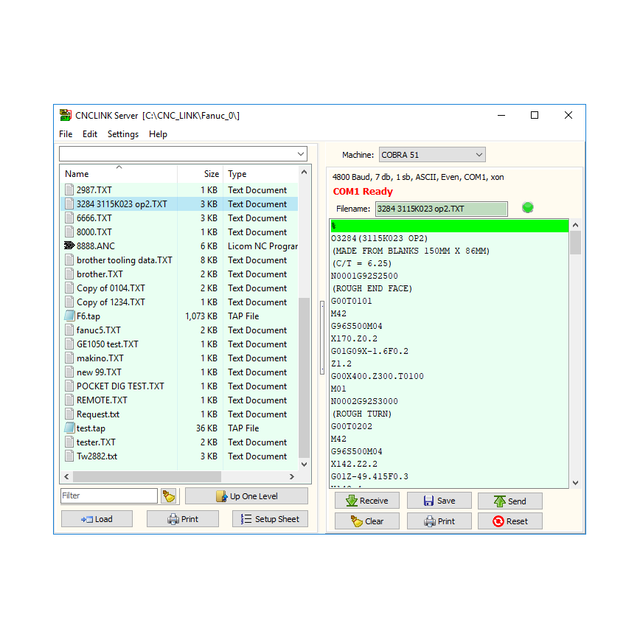Click Print button under program viewer
This screenshot has width=640, height=640.
tap(439, 521)
